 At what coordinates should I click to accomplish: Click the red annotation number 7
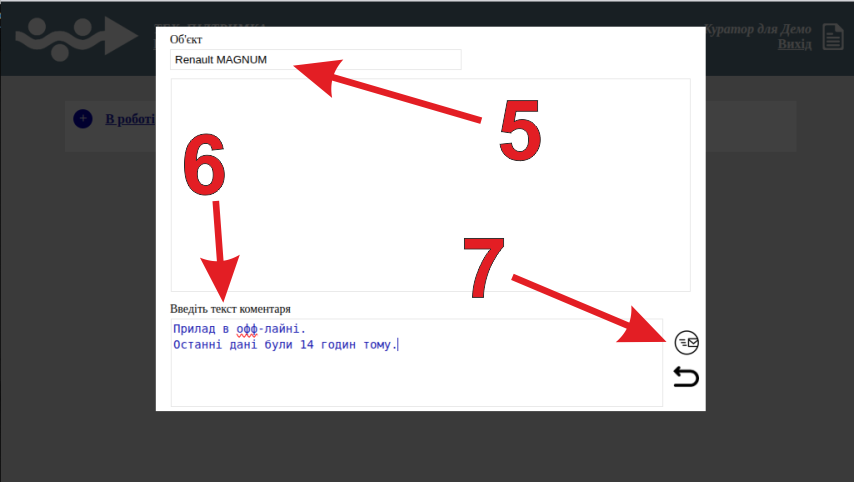click(x=487, y=269)
